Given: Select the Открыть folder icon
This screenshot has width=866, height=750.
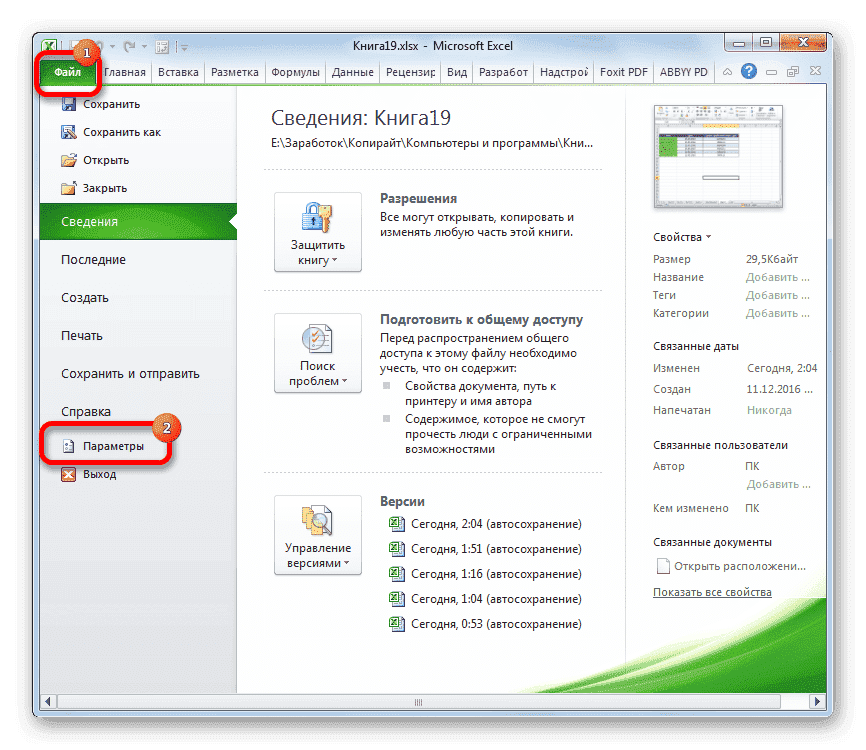Looking at the screenshot, I should 69,159.
